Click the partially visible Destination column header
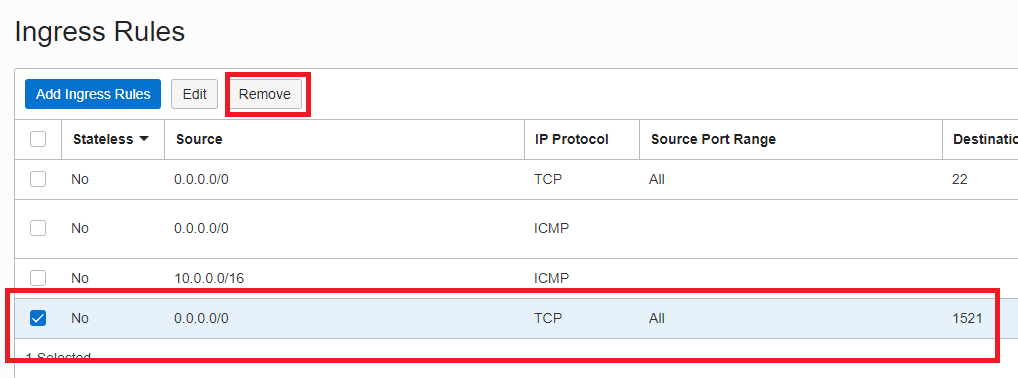Screen dimensions: 1018x378 point(985,139)
